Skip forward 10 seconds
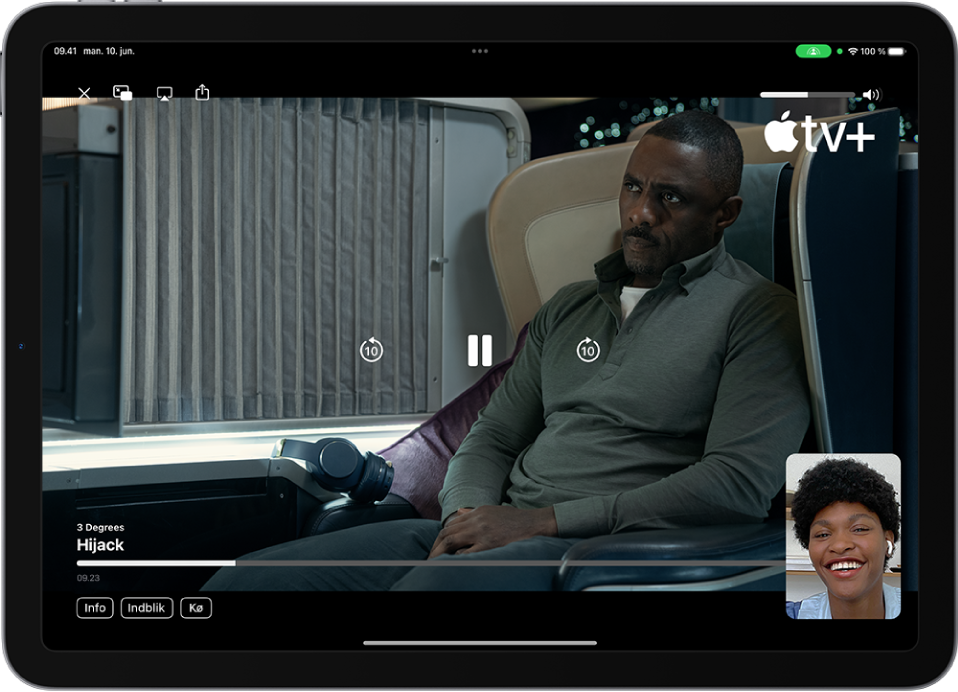Screen dimensions: 958x692 (x=587, y=351)
